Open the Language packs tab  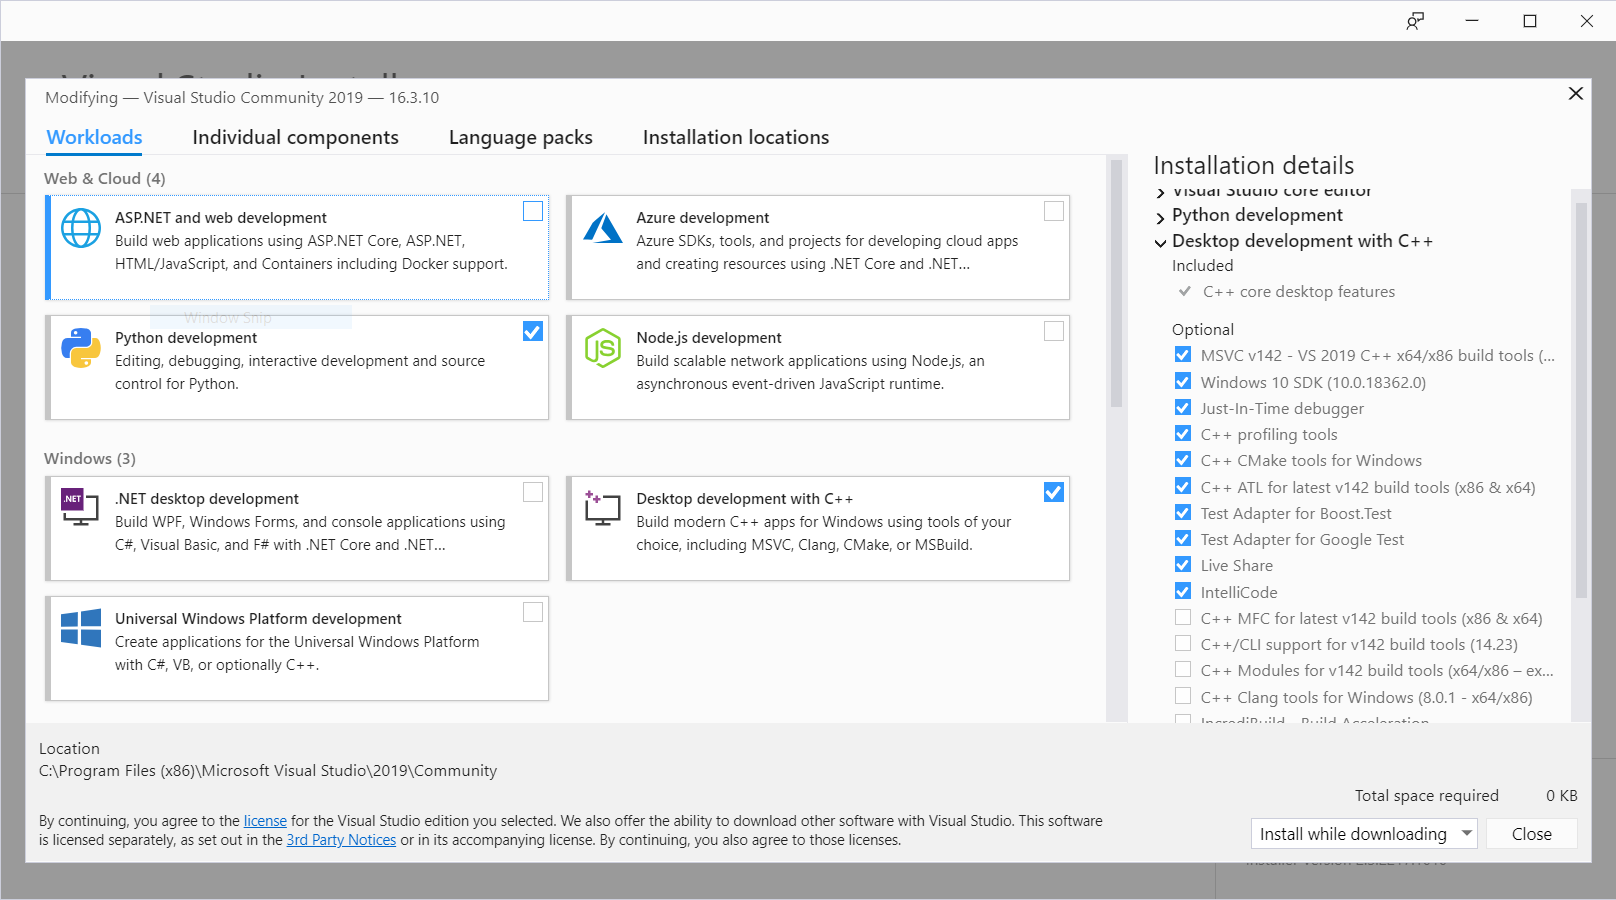coord(520,137)
